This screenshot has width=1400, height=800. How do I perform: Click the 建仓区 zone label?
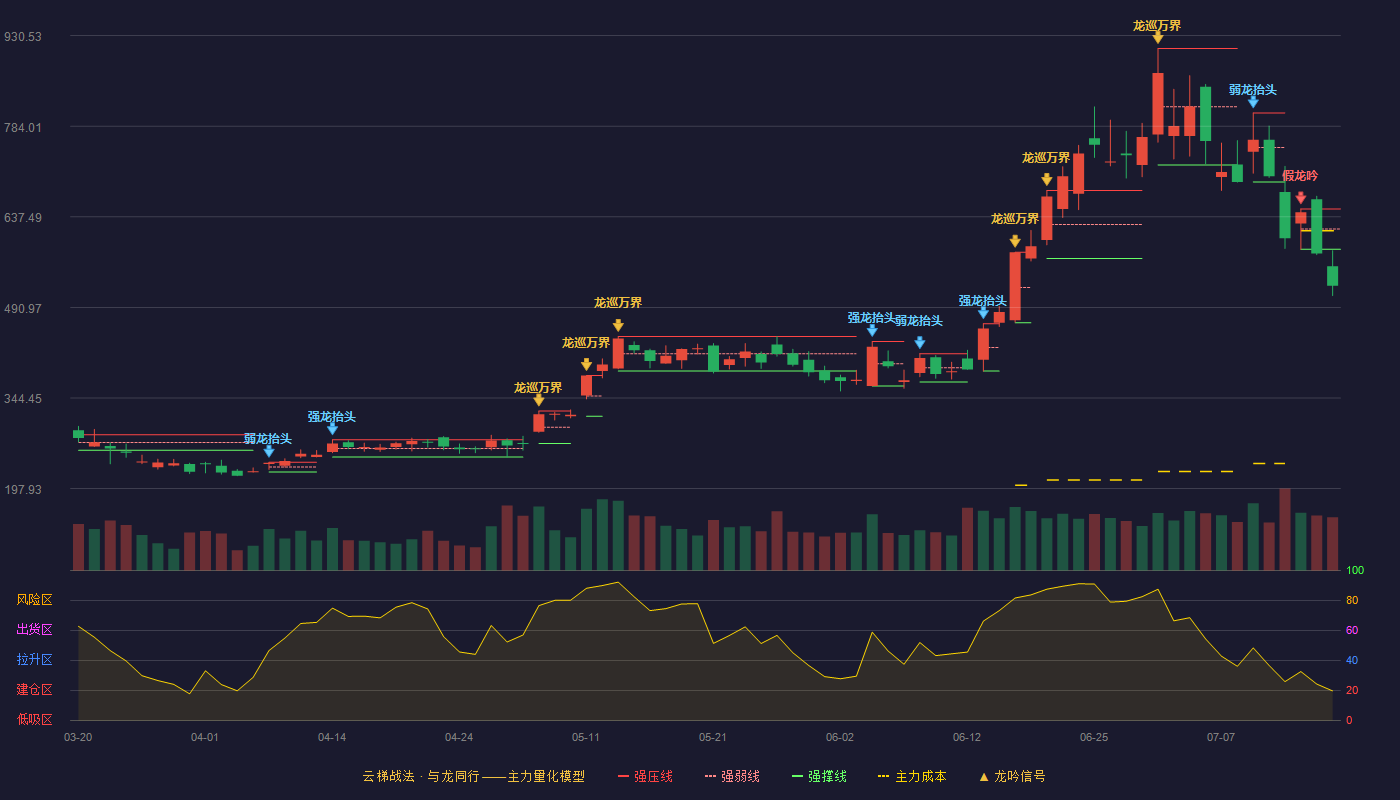pos(35,690)
